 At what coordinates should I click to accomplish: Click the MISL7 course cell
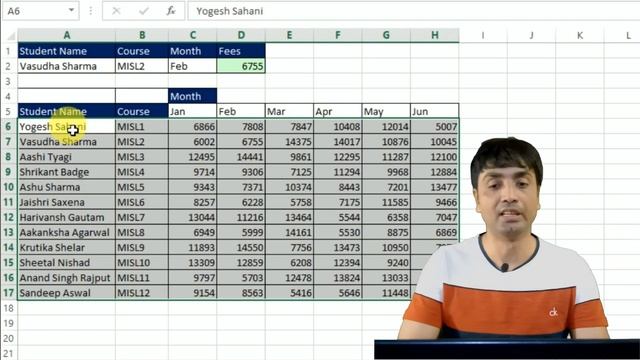coord(142,217)
